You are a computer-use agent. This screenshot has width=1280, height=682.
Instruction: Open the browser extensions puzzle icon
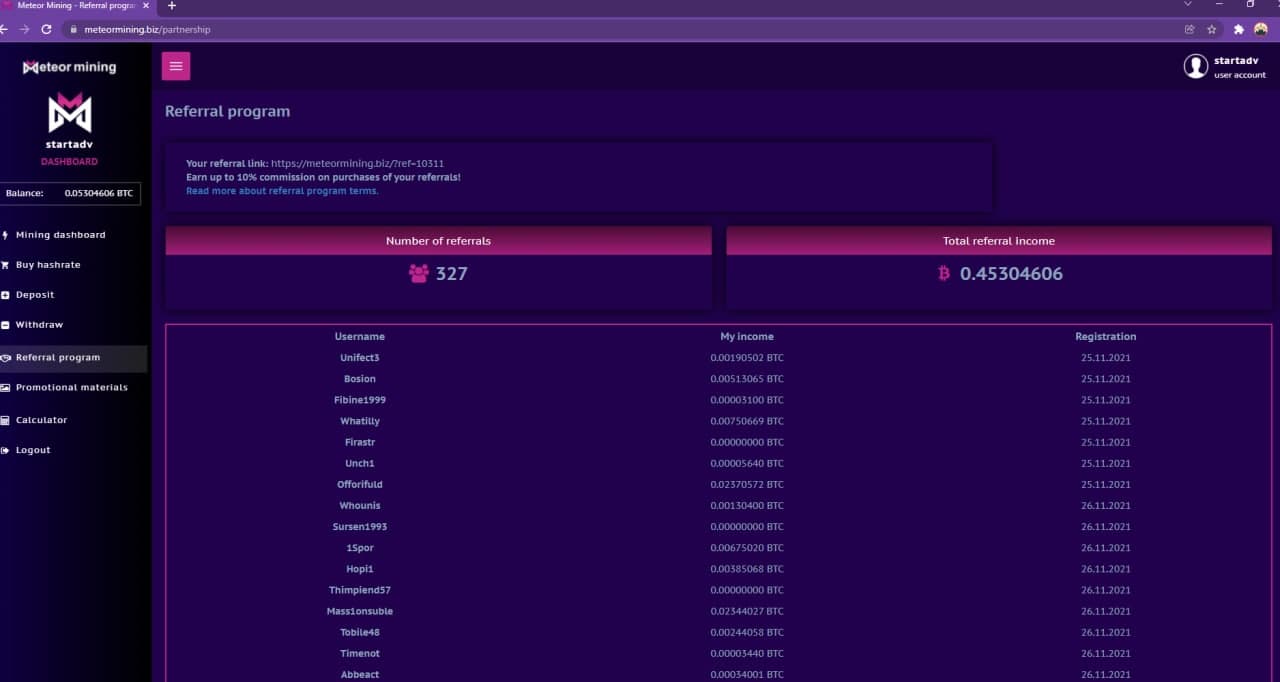point(1239,29)
